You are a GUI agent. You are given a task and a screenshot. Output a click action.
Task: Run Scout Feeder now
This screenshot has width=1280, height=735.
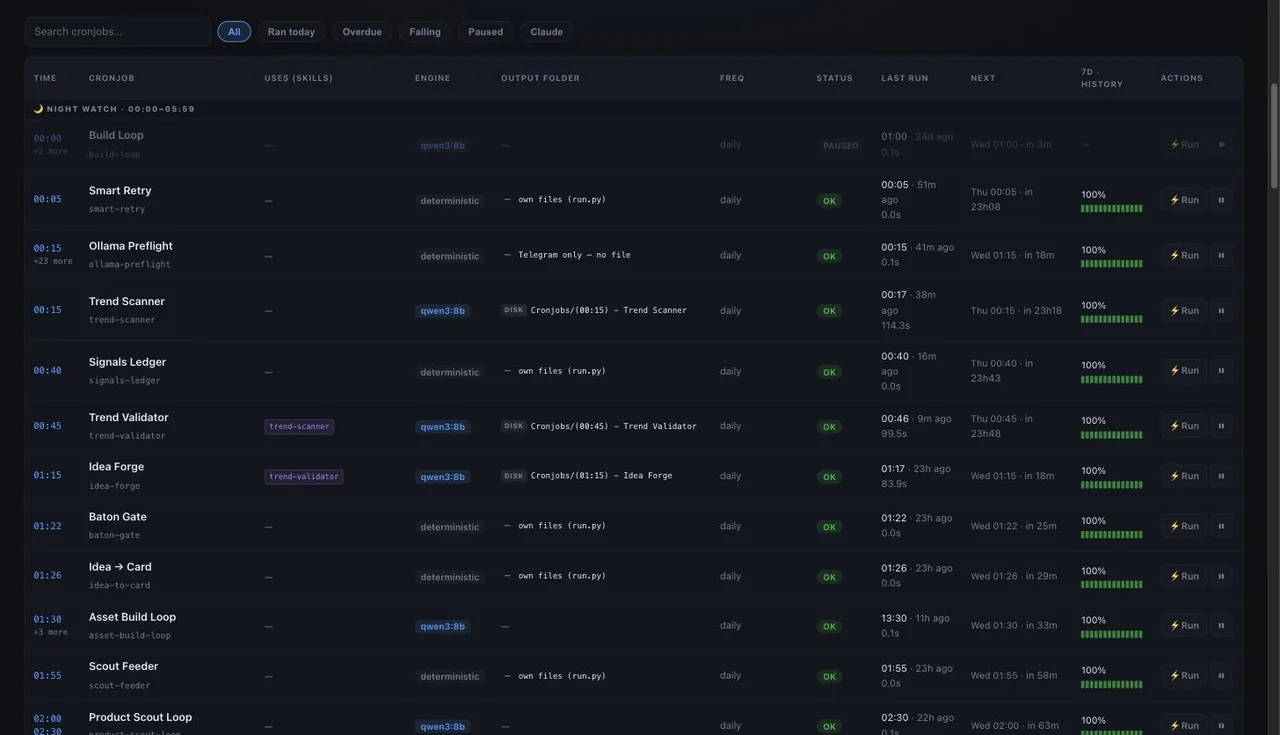[x=1184, y=676]
